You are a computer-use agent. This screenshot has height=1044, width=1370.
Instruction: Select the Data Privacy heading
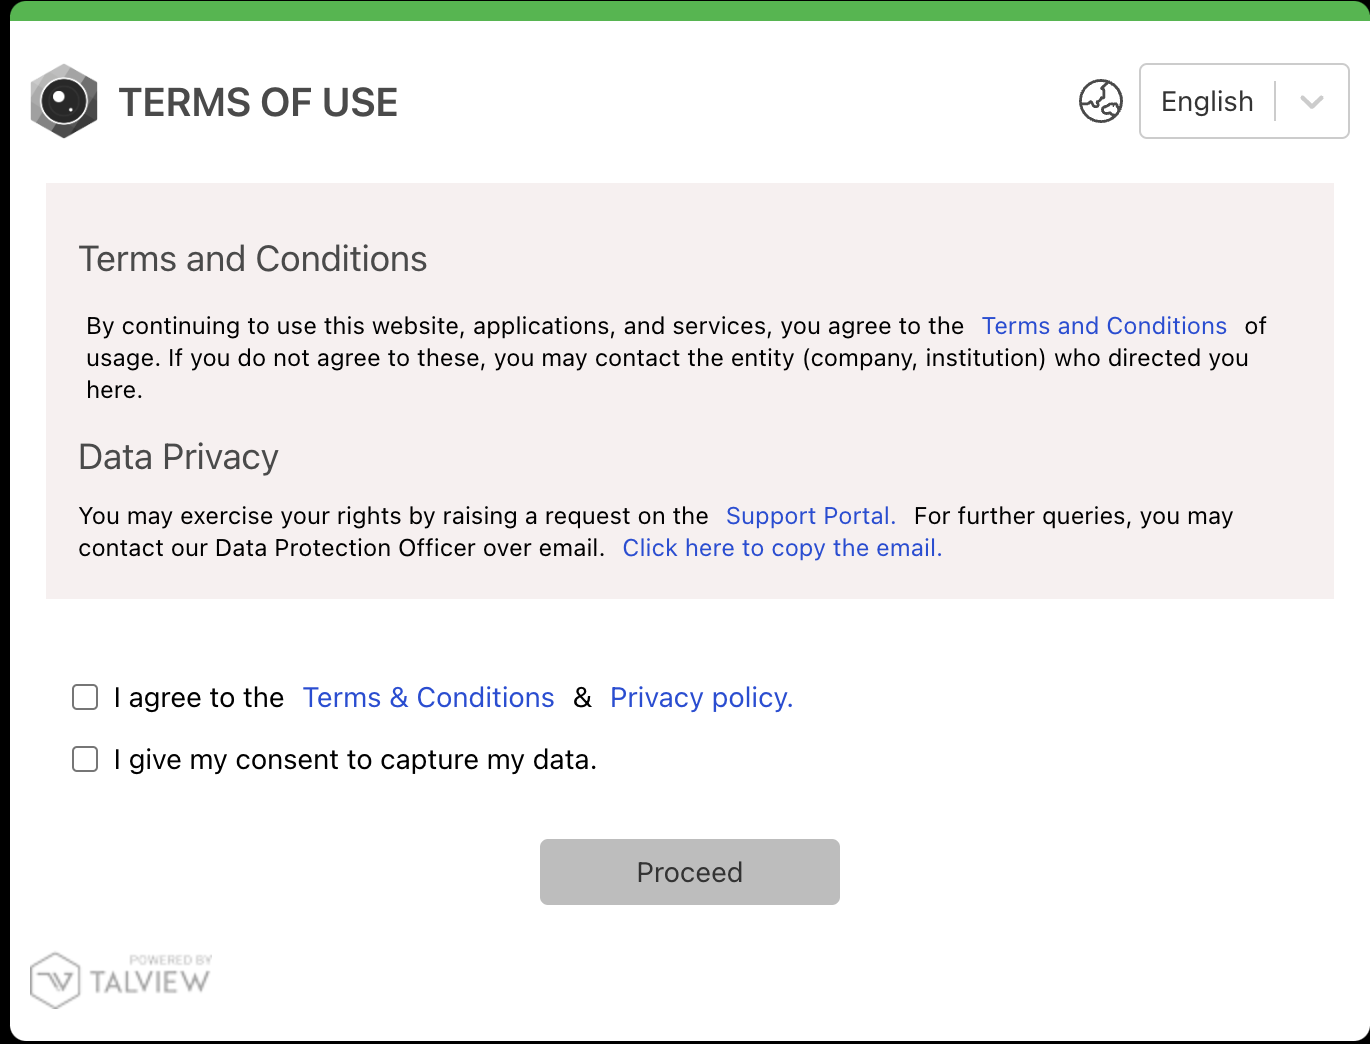178,457
